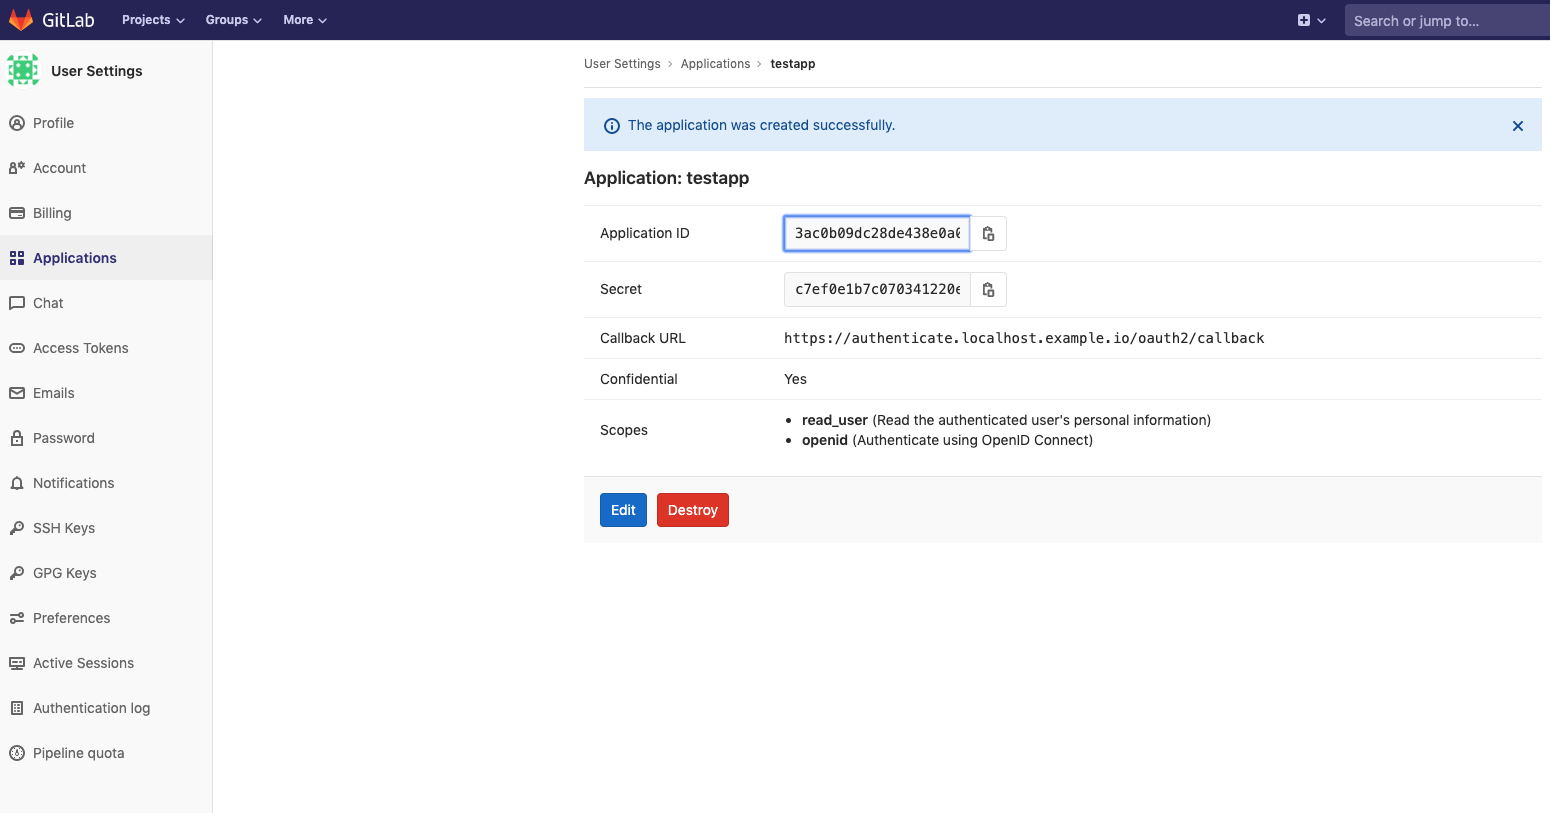Click Applications breadcrumb link
The width and height of the screenshot is (1550, 813).
(x=715, y=64)
